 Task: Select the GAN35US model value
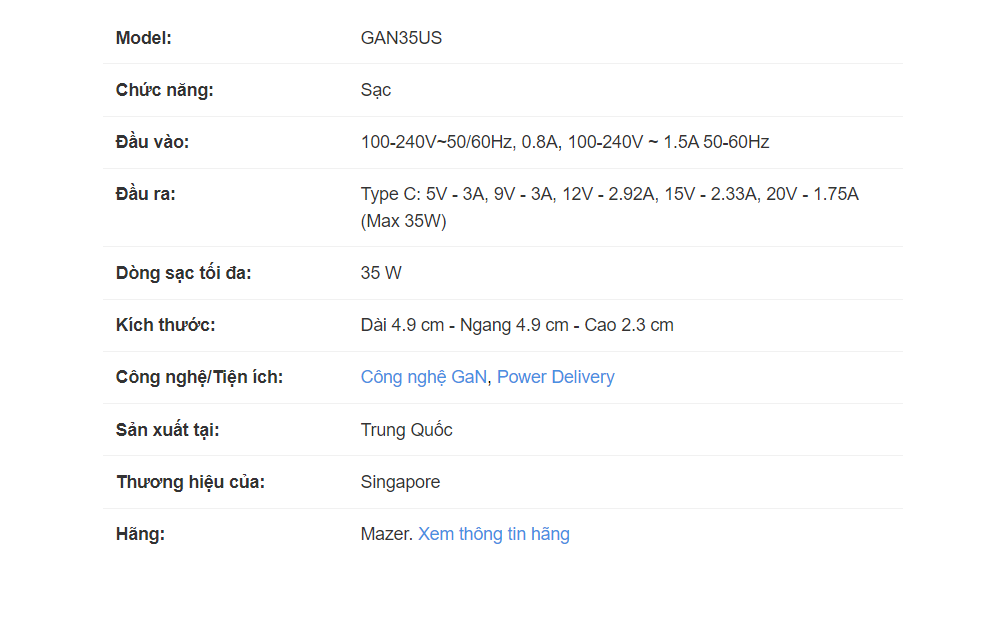pyautogui.click(x=401, y=38)
